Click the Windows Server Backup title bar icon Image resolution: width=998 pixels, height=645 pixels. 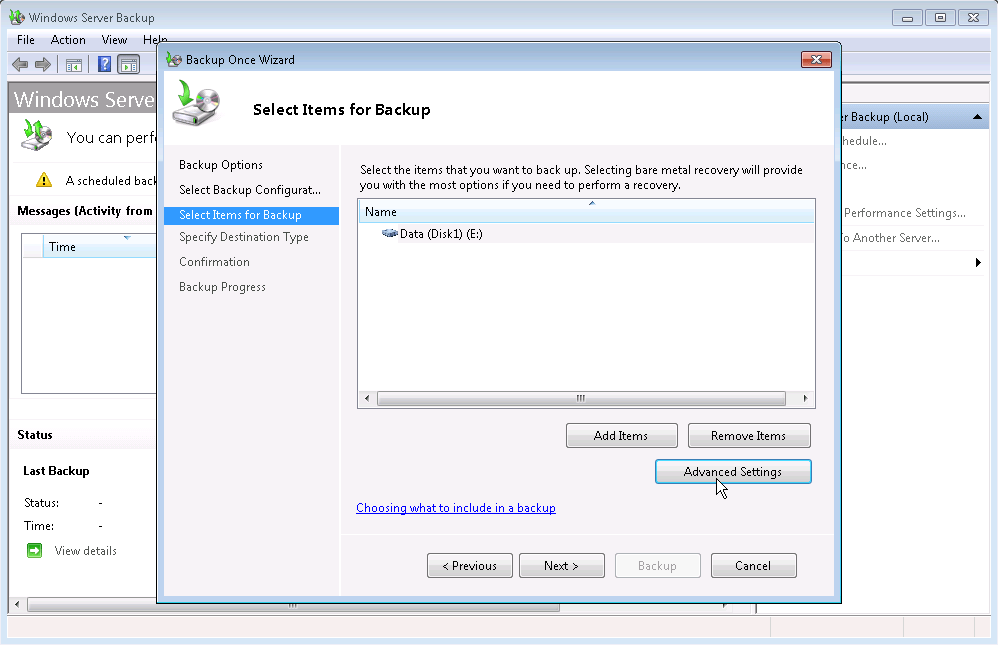tap(15, 17)
